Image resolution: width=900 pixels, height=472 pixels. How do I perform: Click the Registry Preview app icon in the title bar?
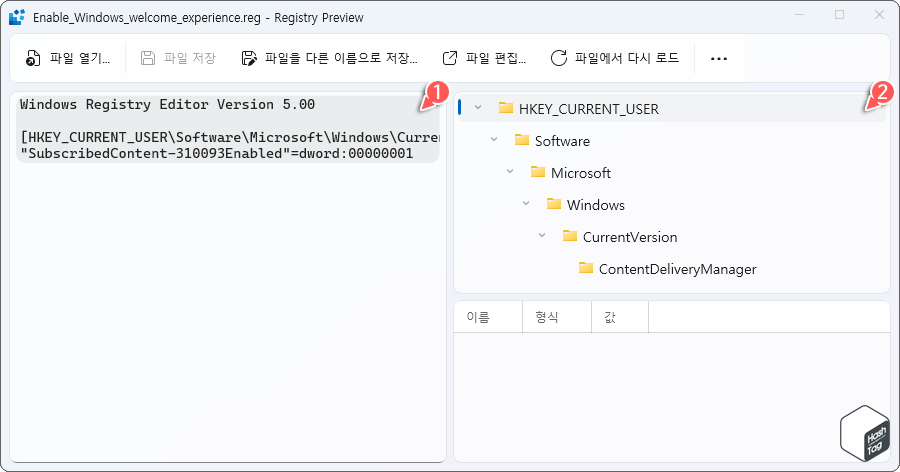point(17,17)
